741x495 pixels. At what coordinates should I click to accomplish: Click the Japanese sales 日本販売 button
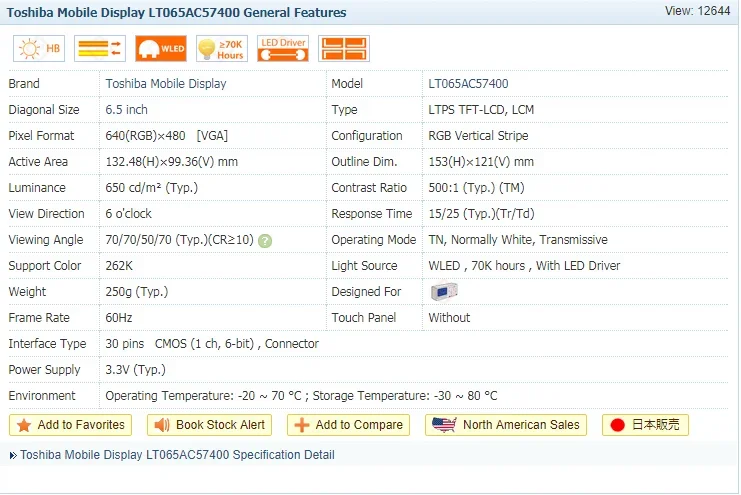coord(645,425)
